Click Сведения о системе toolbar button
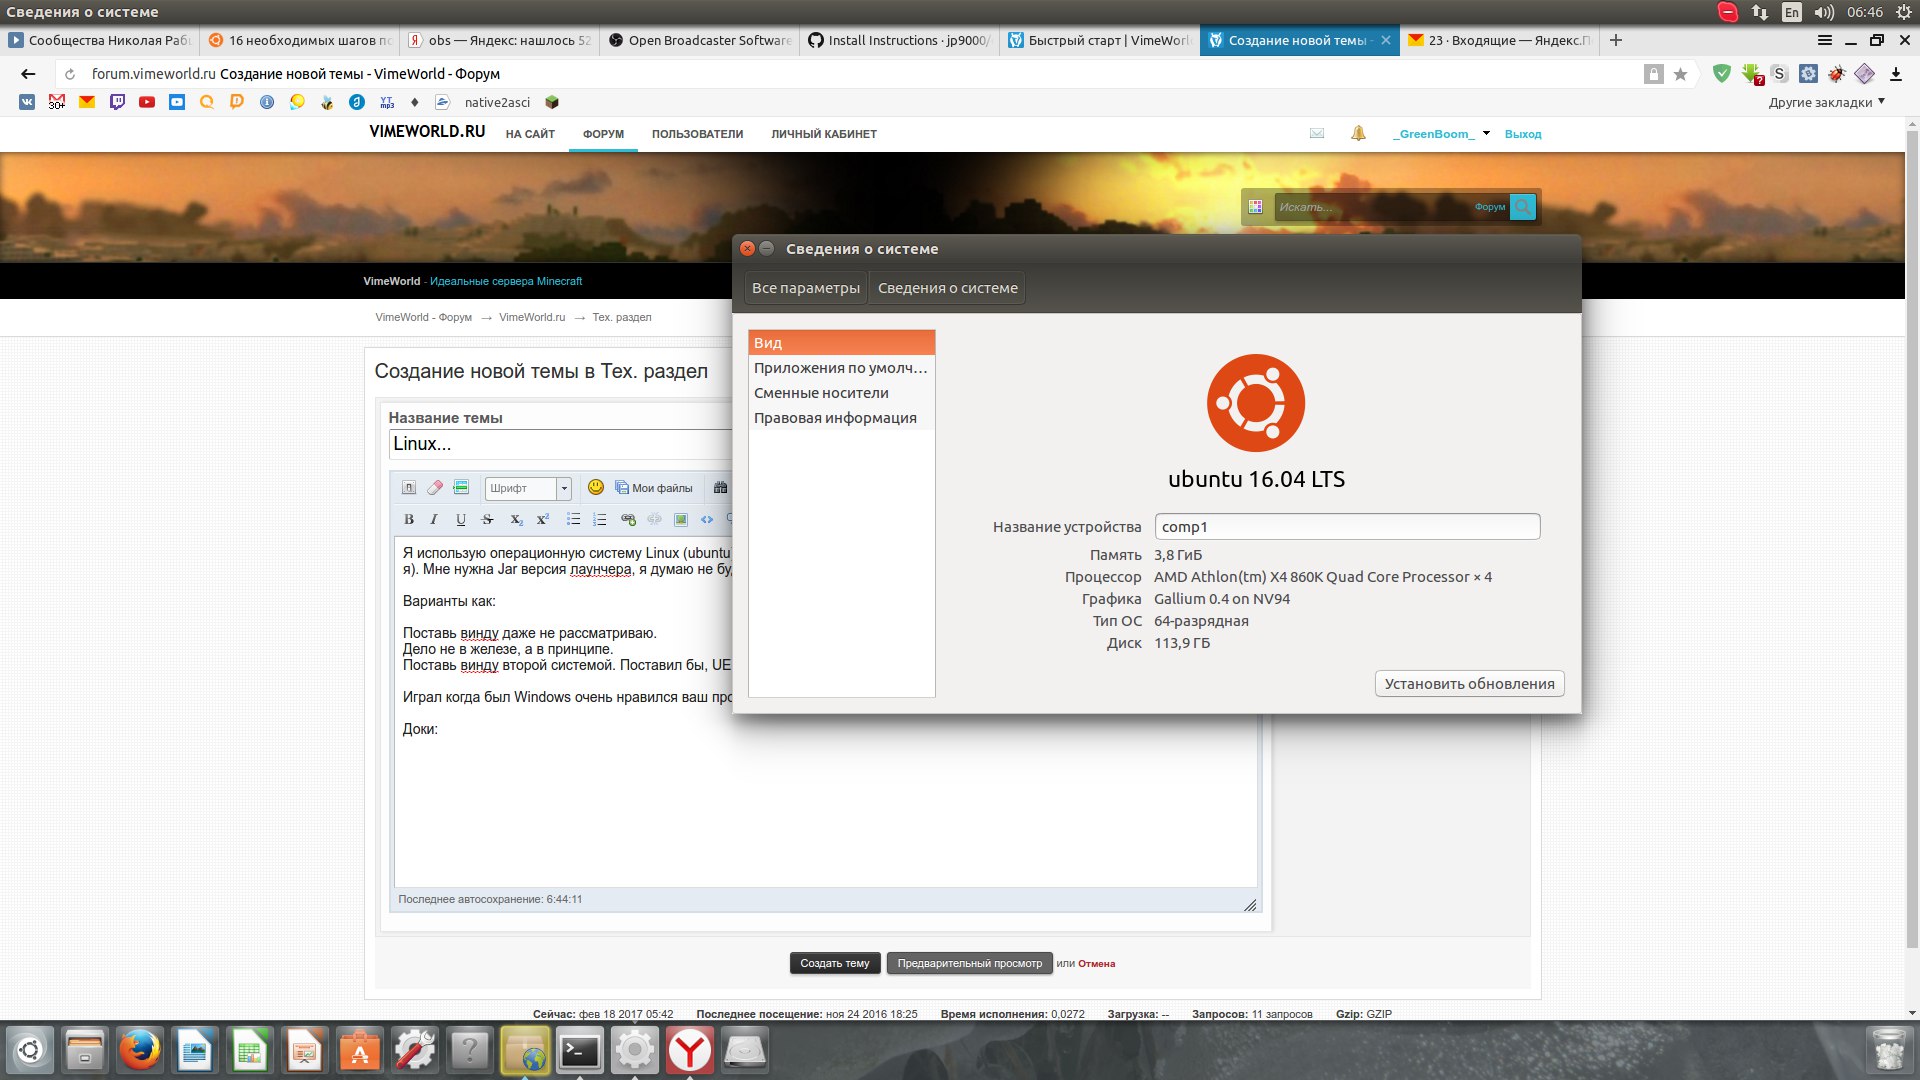This screenshot has height=1080, width=1920. (x=947, y=288)
